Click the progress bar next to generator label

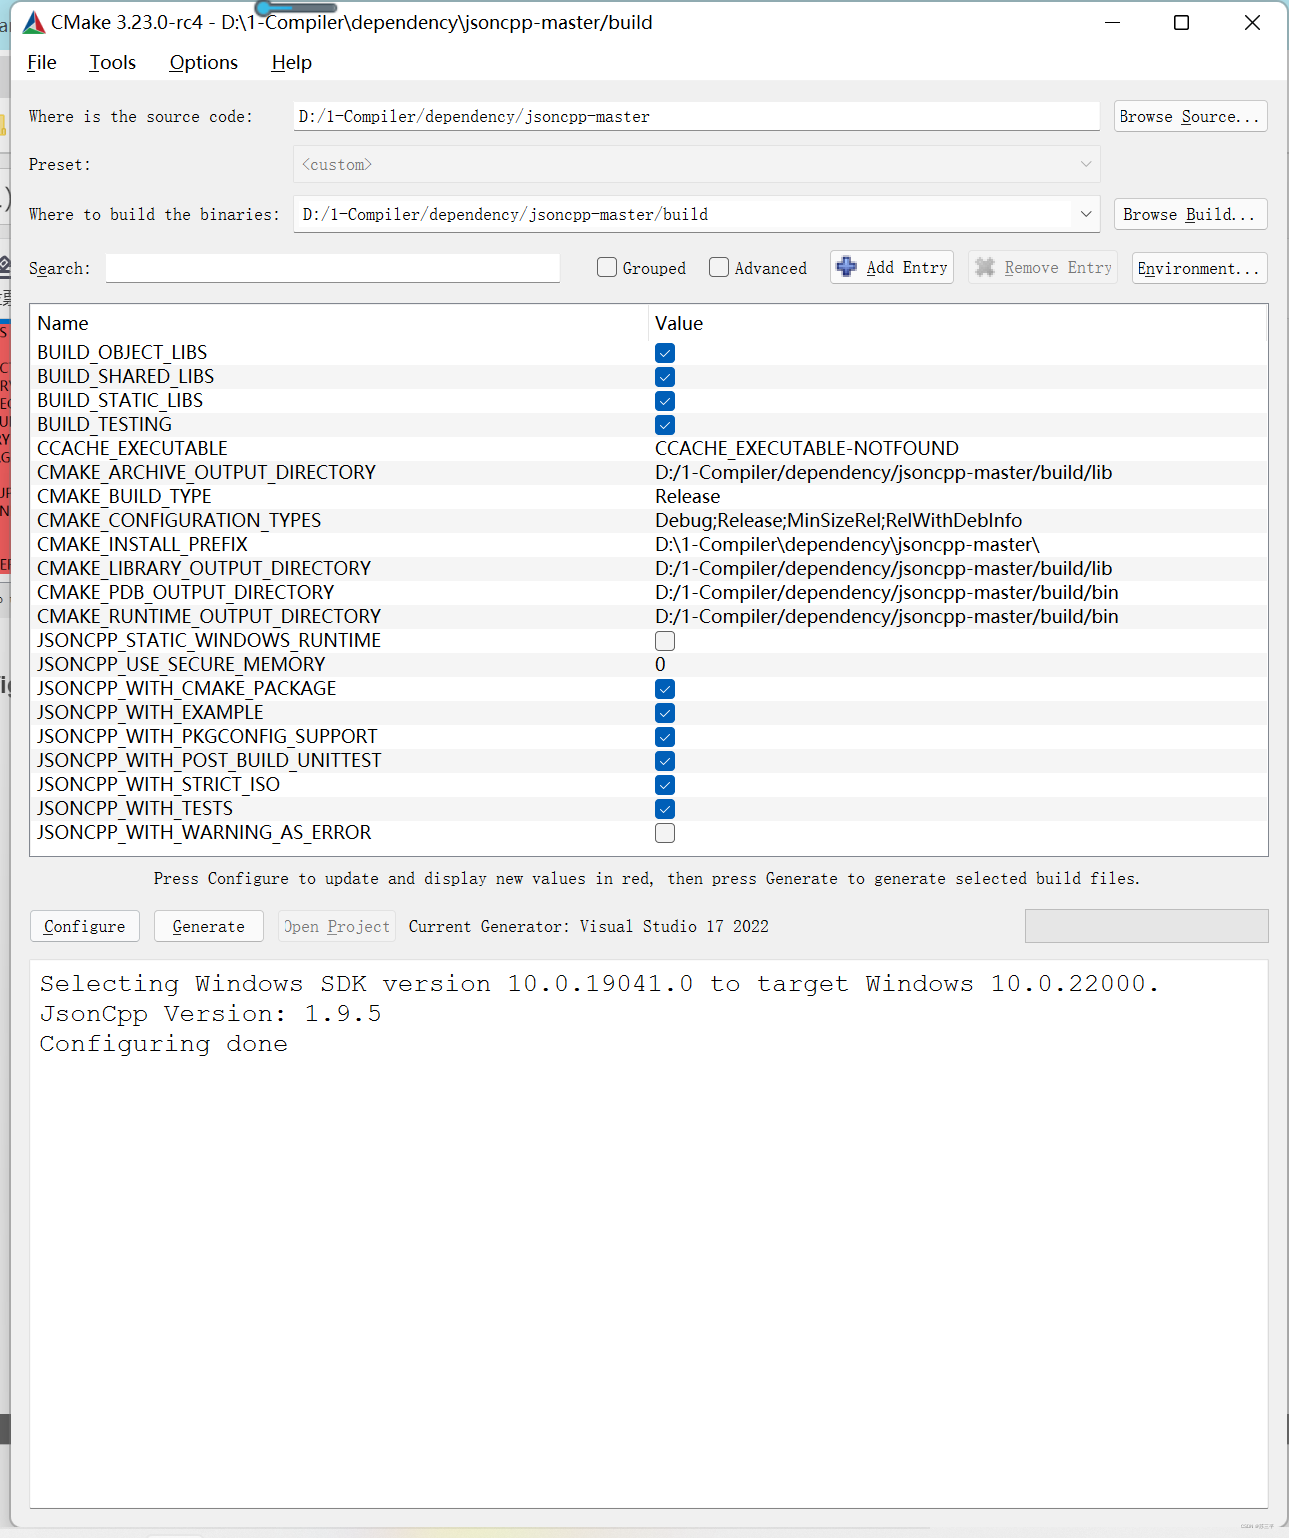click(x=1146, y=926)
